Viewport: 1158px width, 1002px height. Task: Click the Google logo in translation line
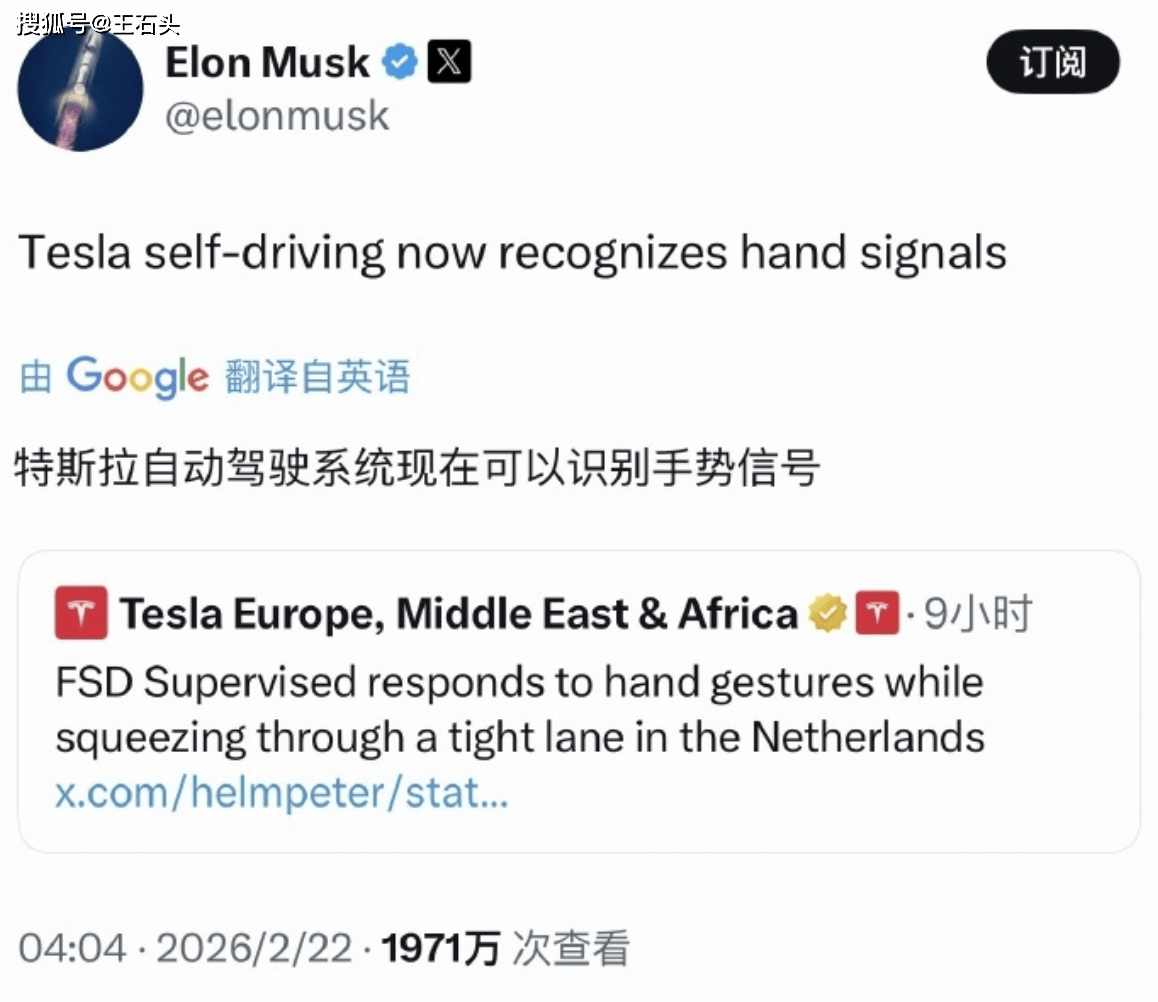click(x=138, y=377)
